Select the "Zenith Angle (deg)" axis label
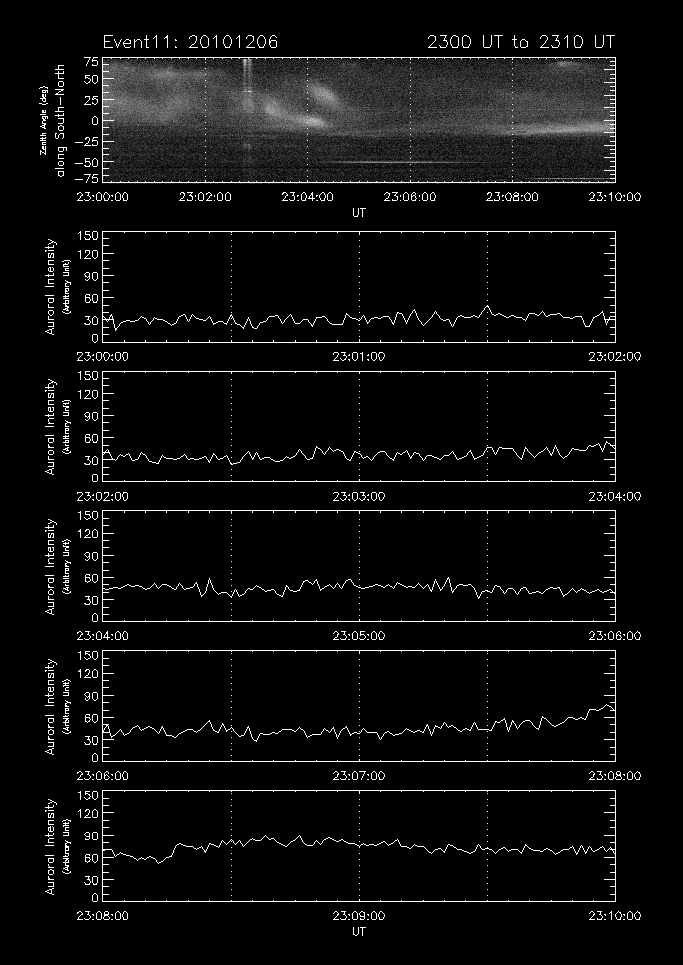 tap(44, 121)
